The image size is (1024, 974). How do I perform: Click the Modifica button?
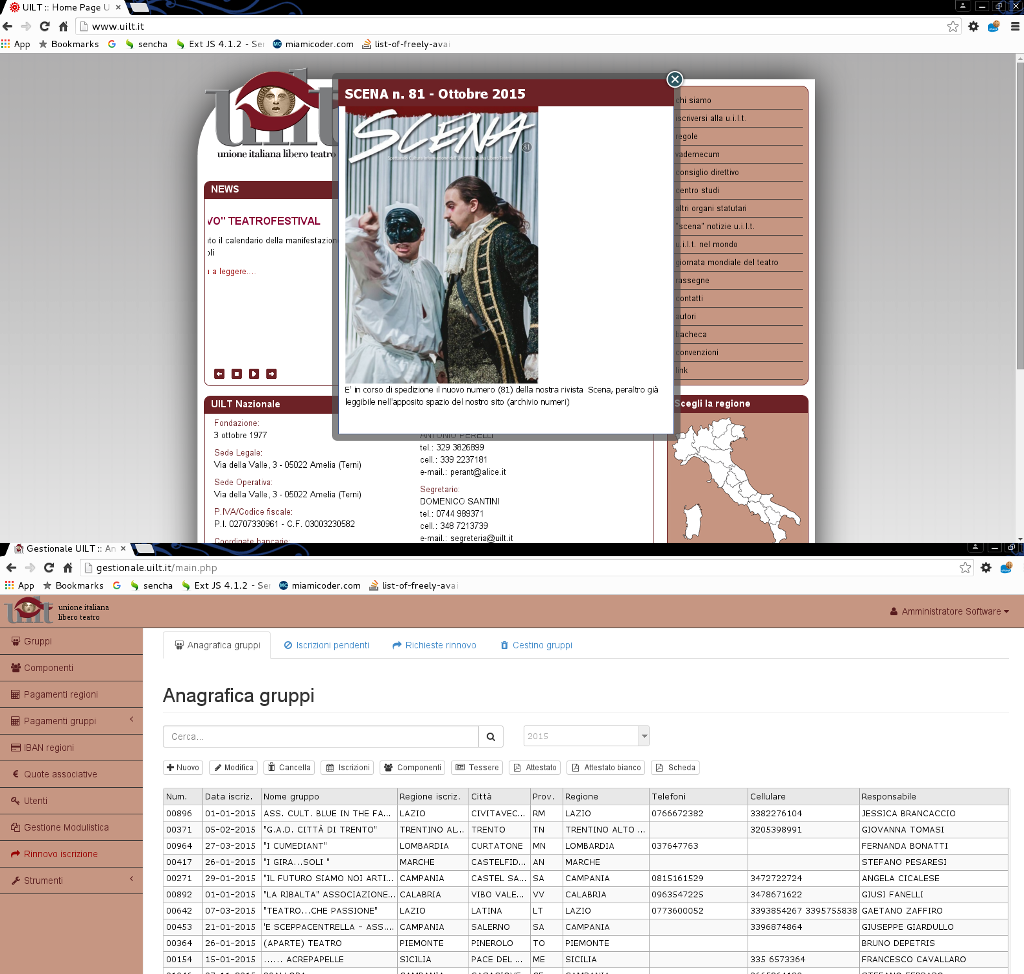tap(234, 768)
